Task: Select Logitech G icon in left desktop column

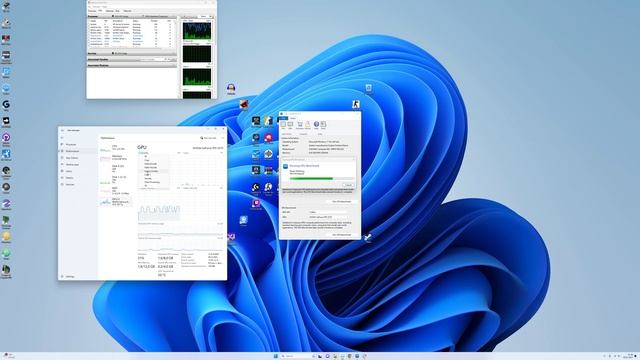Action: tap(6, 105)
